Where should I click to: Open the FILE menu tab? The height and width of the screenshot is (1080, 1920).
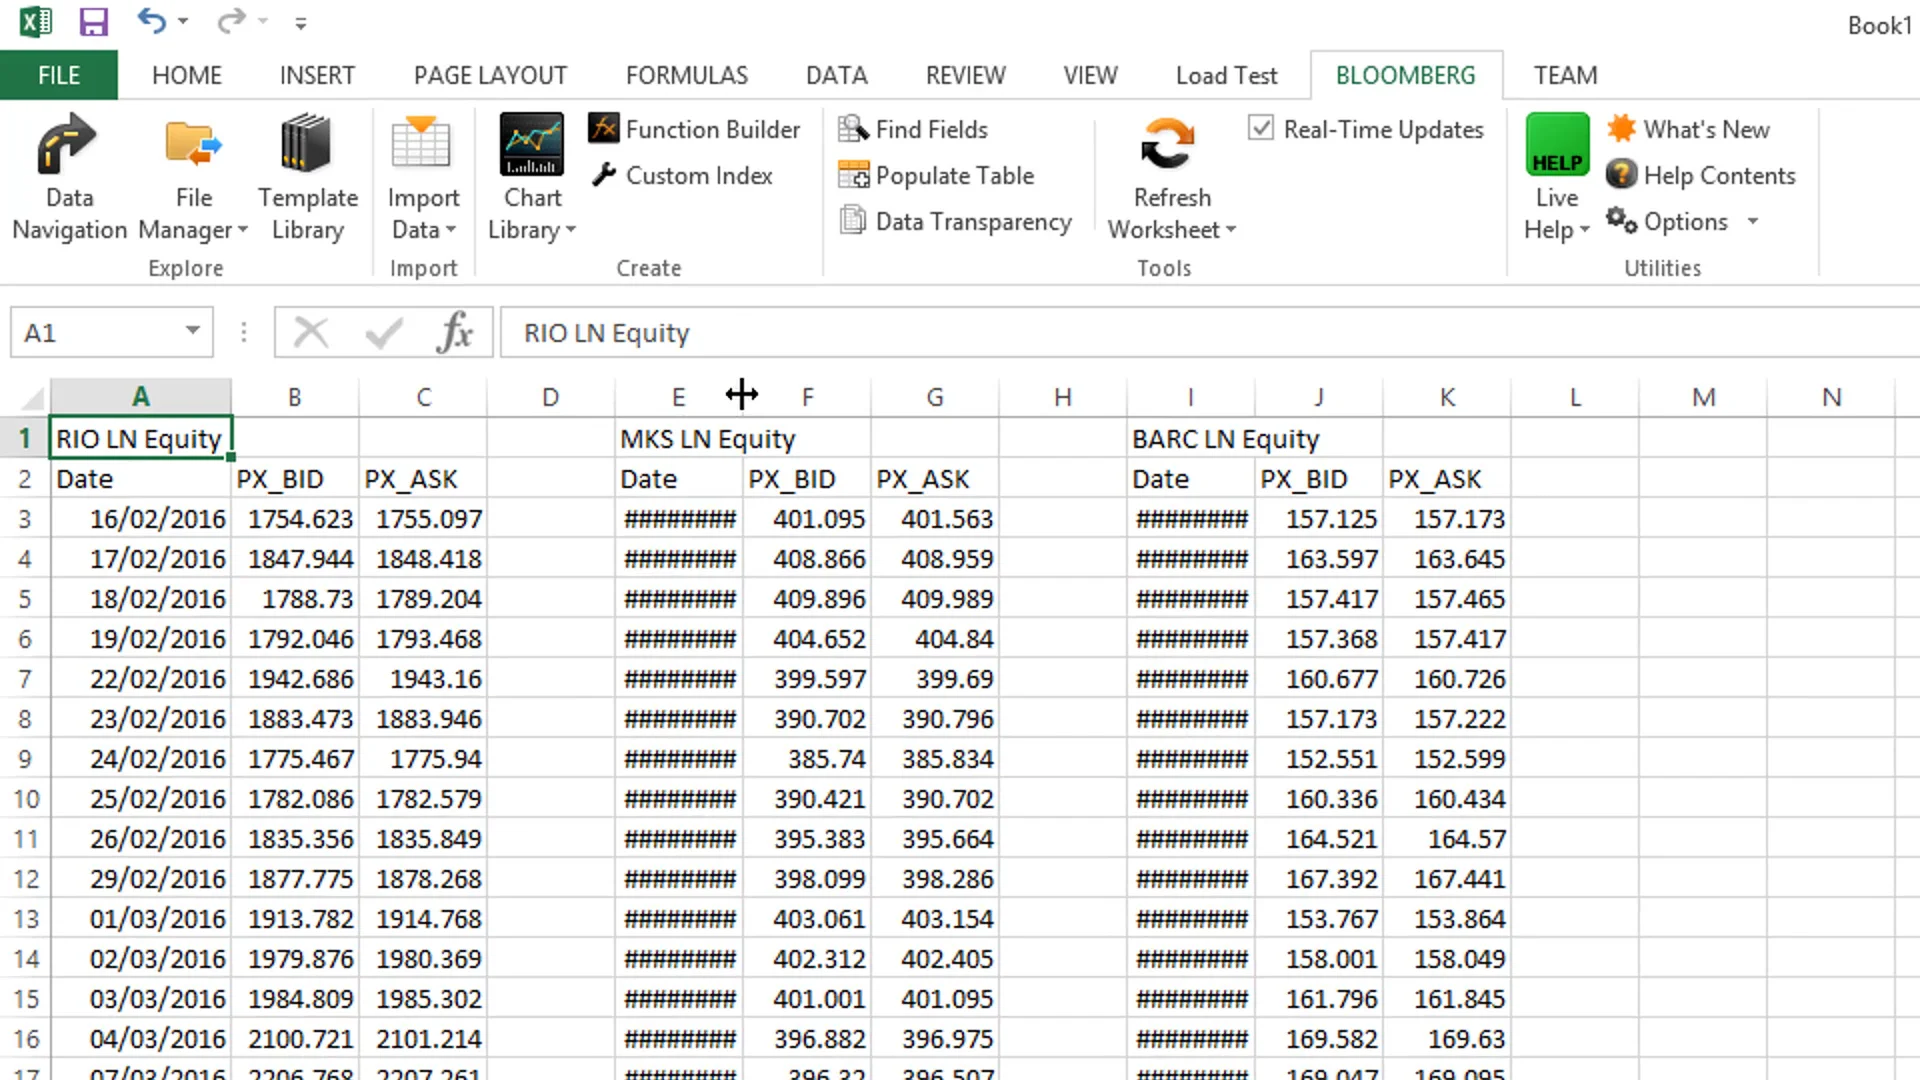(x=58, y=75)
